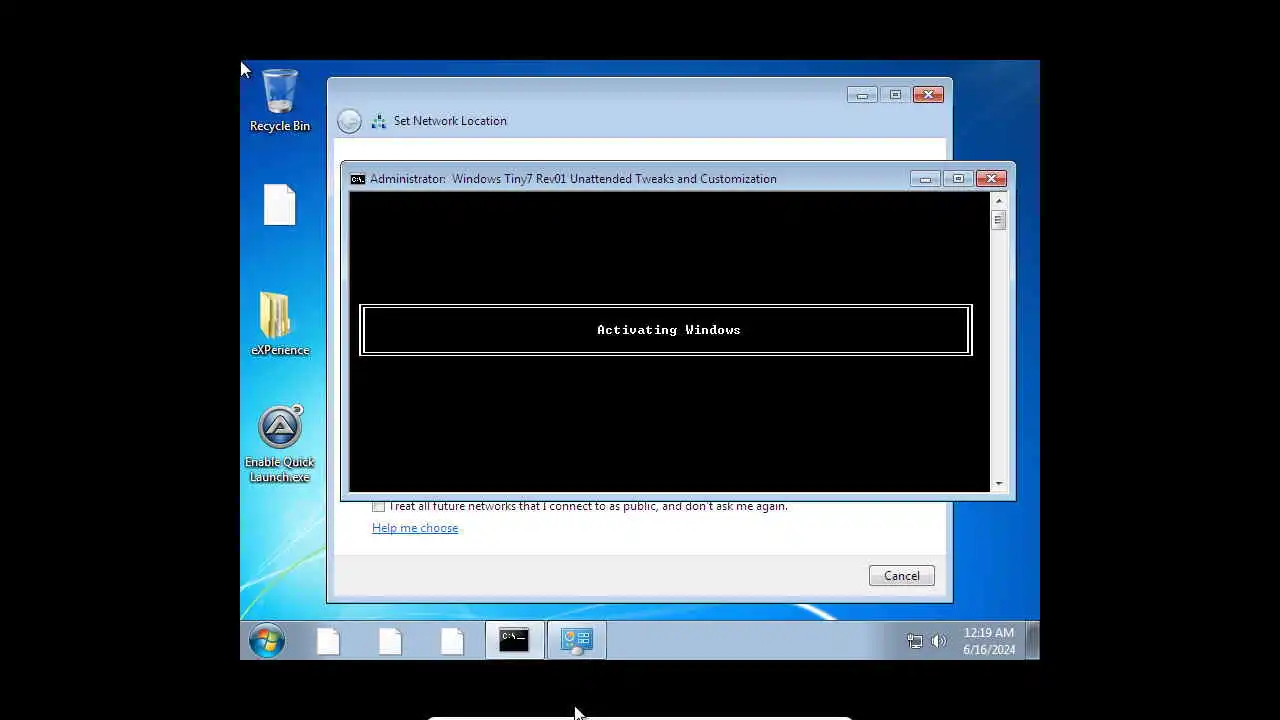Click the third blank file taskbar icon
This screenshot has width=1280, height=720.
click(x=452, y=640)
